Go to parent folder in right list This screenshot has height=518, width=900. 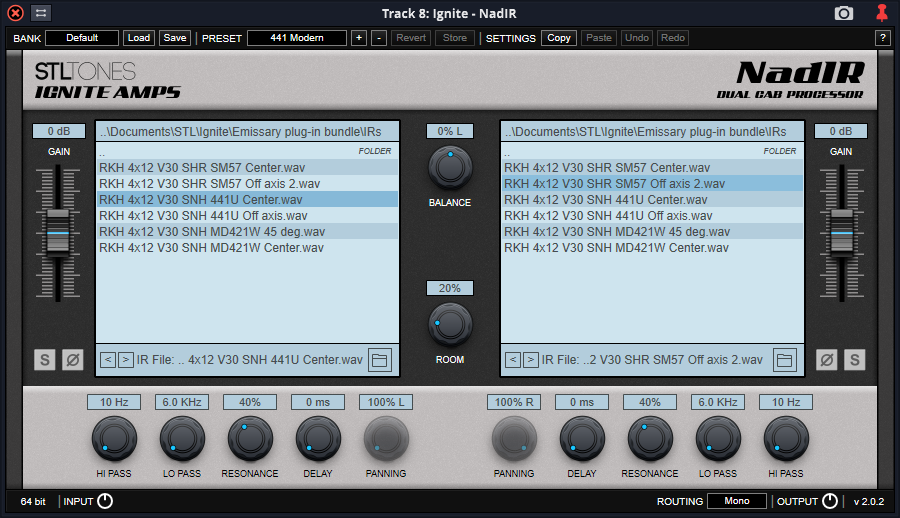[x=652, y=152]
